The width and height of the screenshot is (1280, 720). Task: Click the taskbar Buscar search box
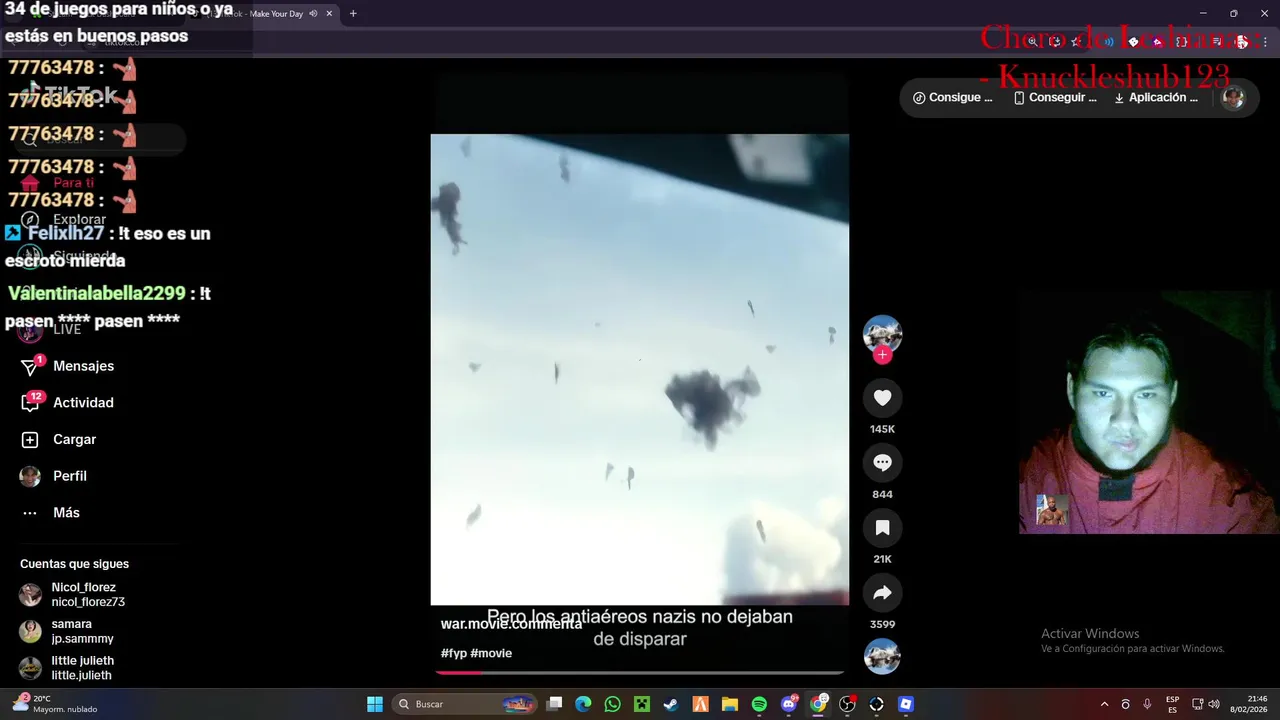(x=464, y=704)
